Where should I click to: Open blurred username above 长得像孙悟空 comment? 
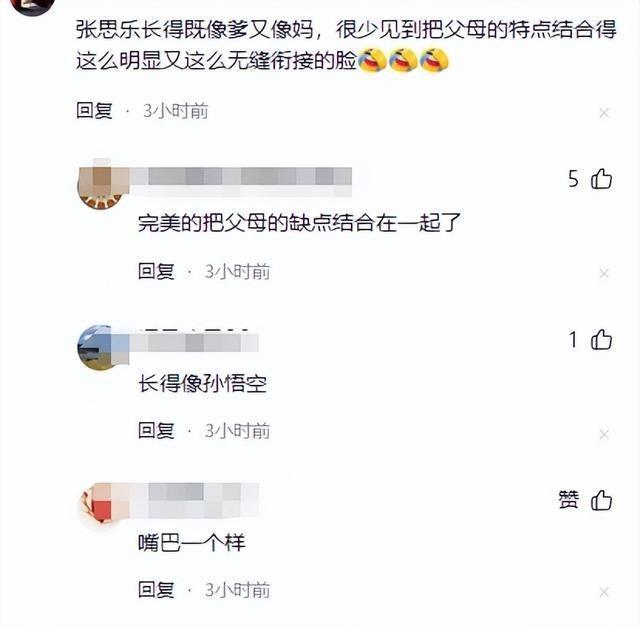pyautogui.click(x=194, y=342)
